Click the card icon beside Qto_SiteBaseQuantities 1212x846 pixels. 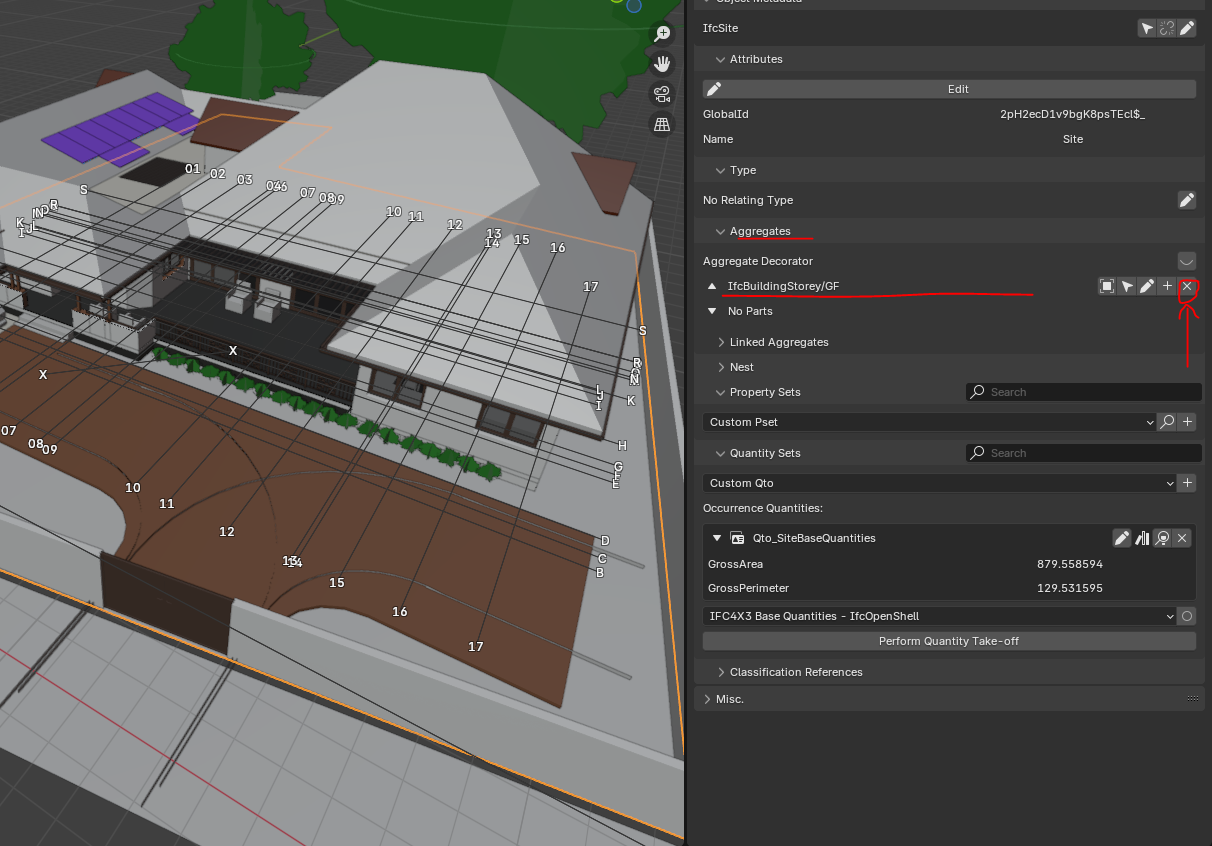(x=737, y=538)
